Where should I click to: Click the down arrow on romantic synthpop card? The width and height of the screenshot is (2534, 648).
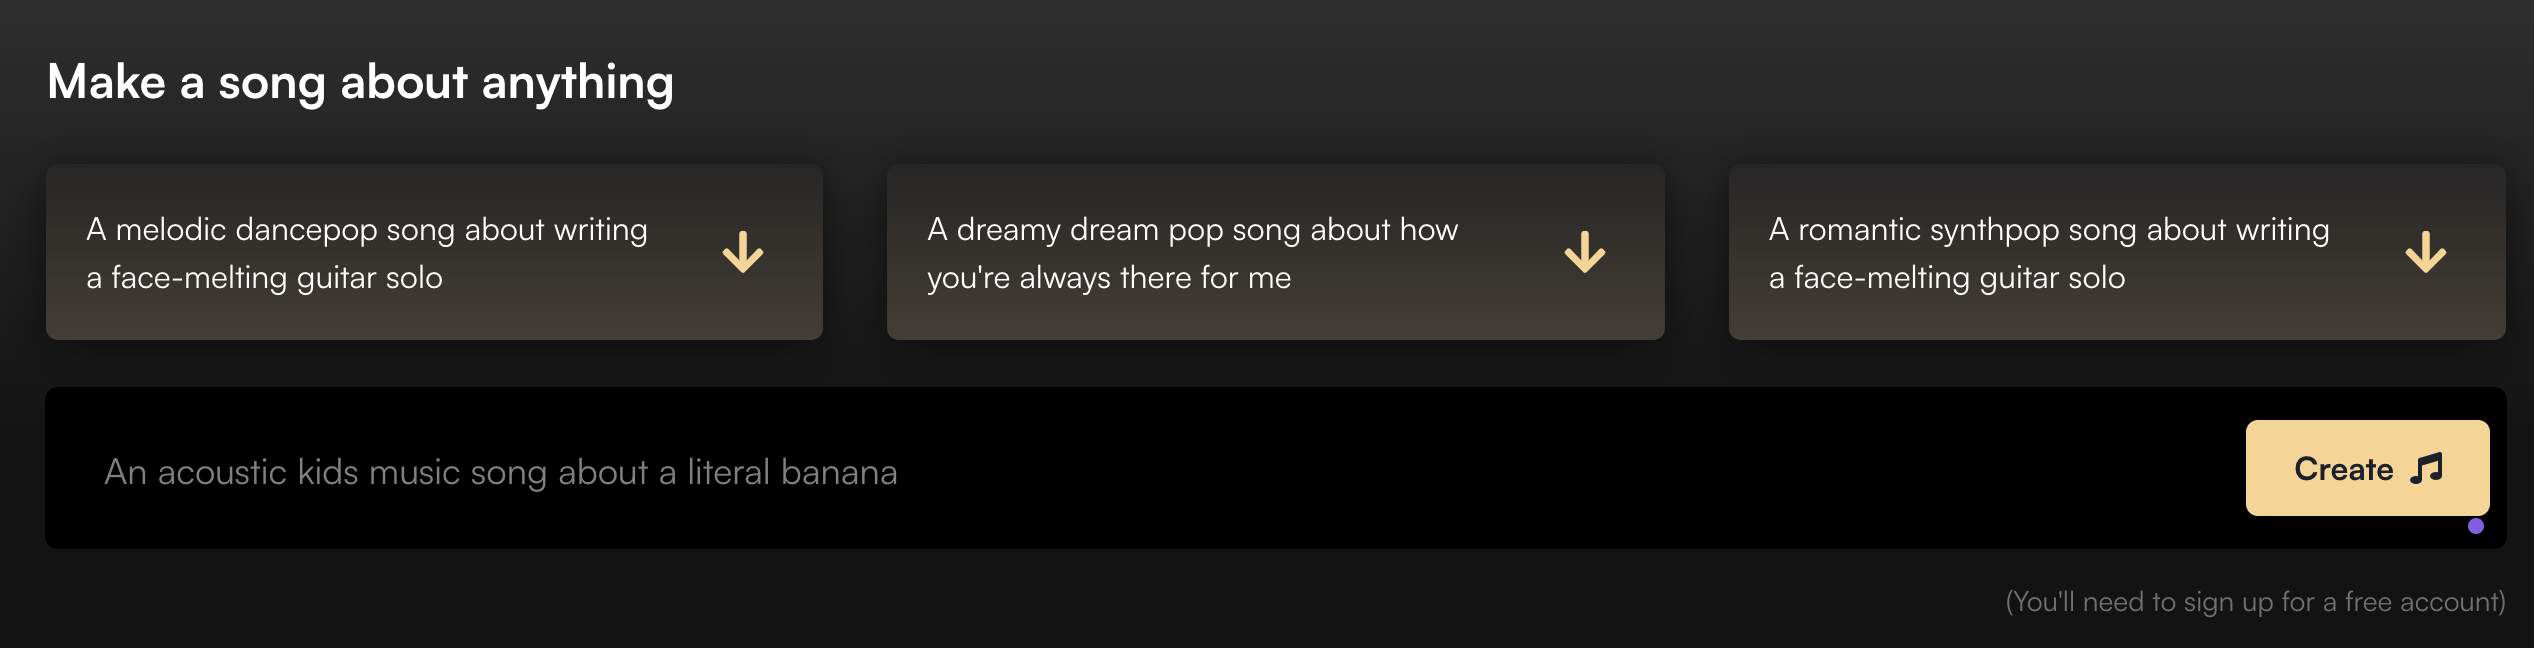[x=2426, y=252]
